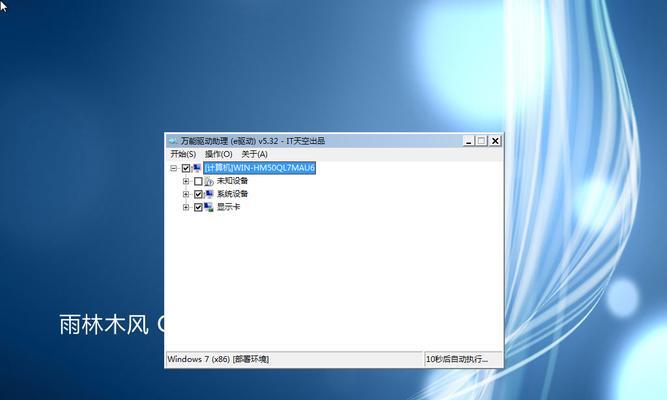Uncheck the 系统设备 checkbox

point(198,194)
